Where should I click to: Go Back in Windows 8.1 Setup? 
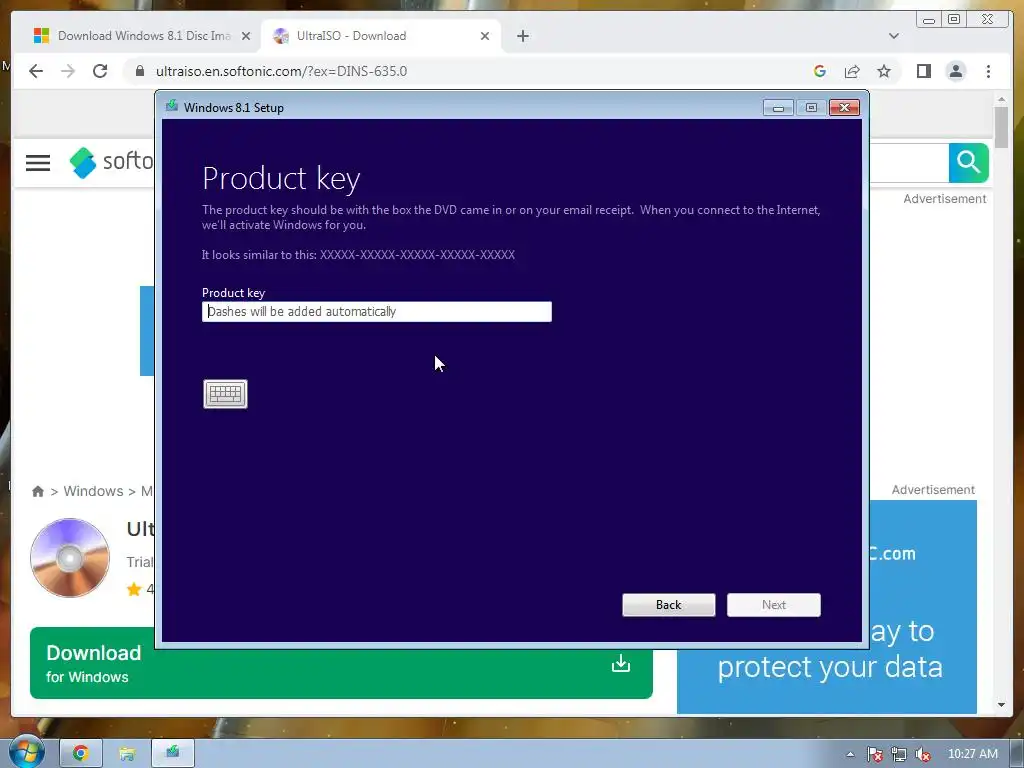(669, 605)
